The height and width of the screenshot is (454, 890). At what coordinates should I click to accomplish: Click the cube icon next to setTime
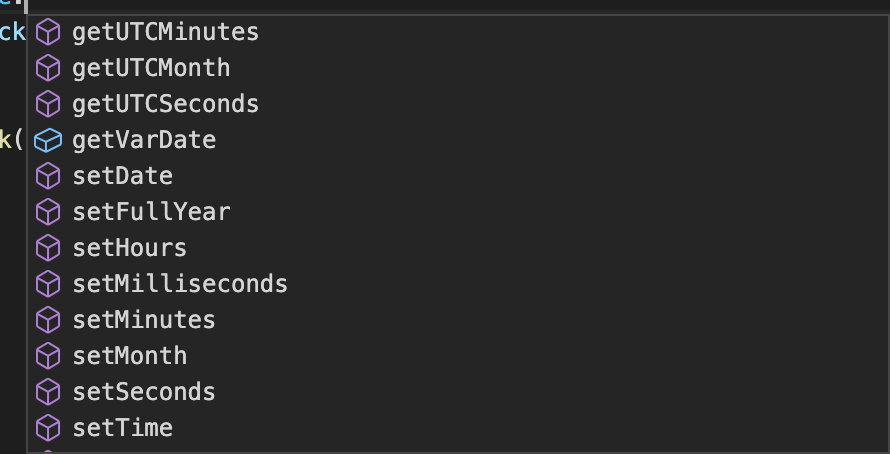[x=48, y=428]
